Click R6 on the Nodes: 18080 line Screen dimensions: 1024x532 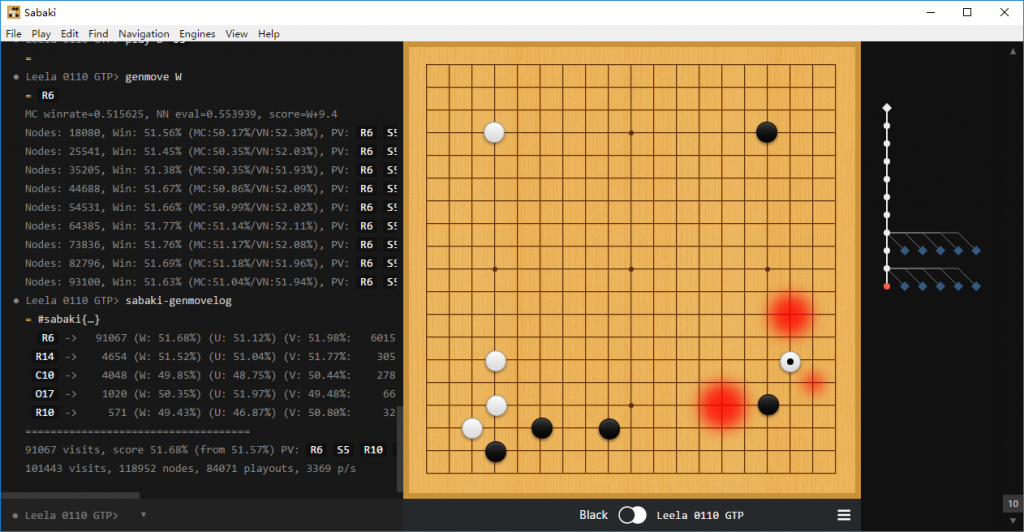click(x=366, y=133)
